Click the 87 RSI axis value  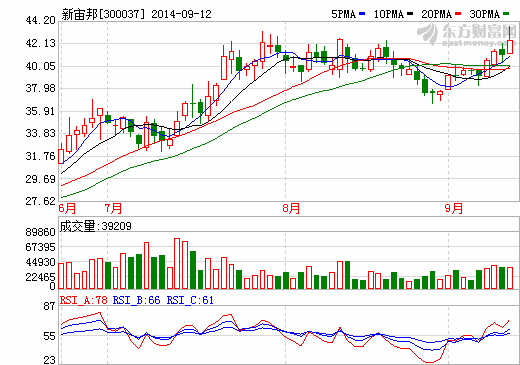[x=49, y=306]
